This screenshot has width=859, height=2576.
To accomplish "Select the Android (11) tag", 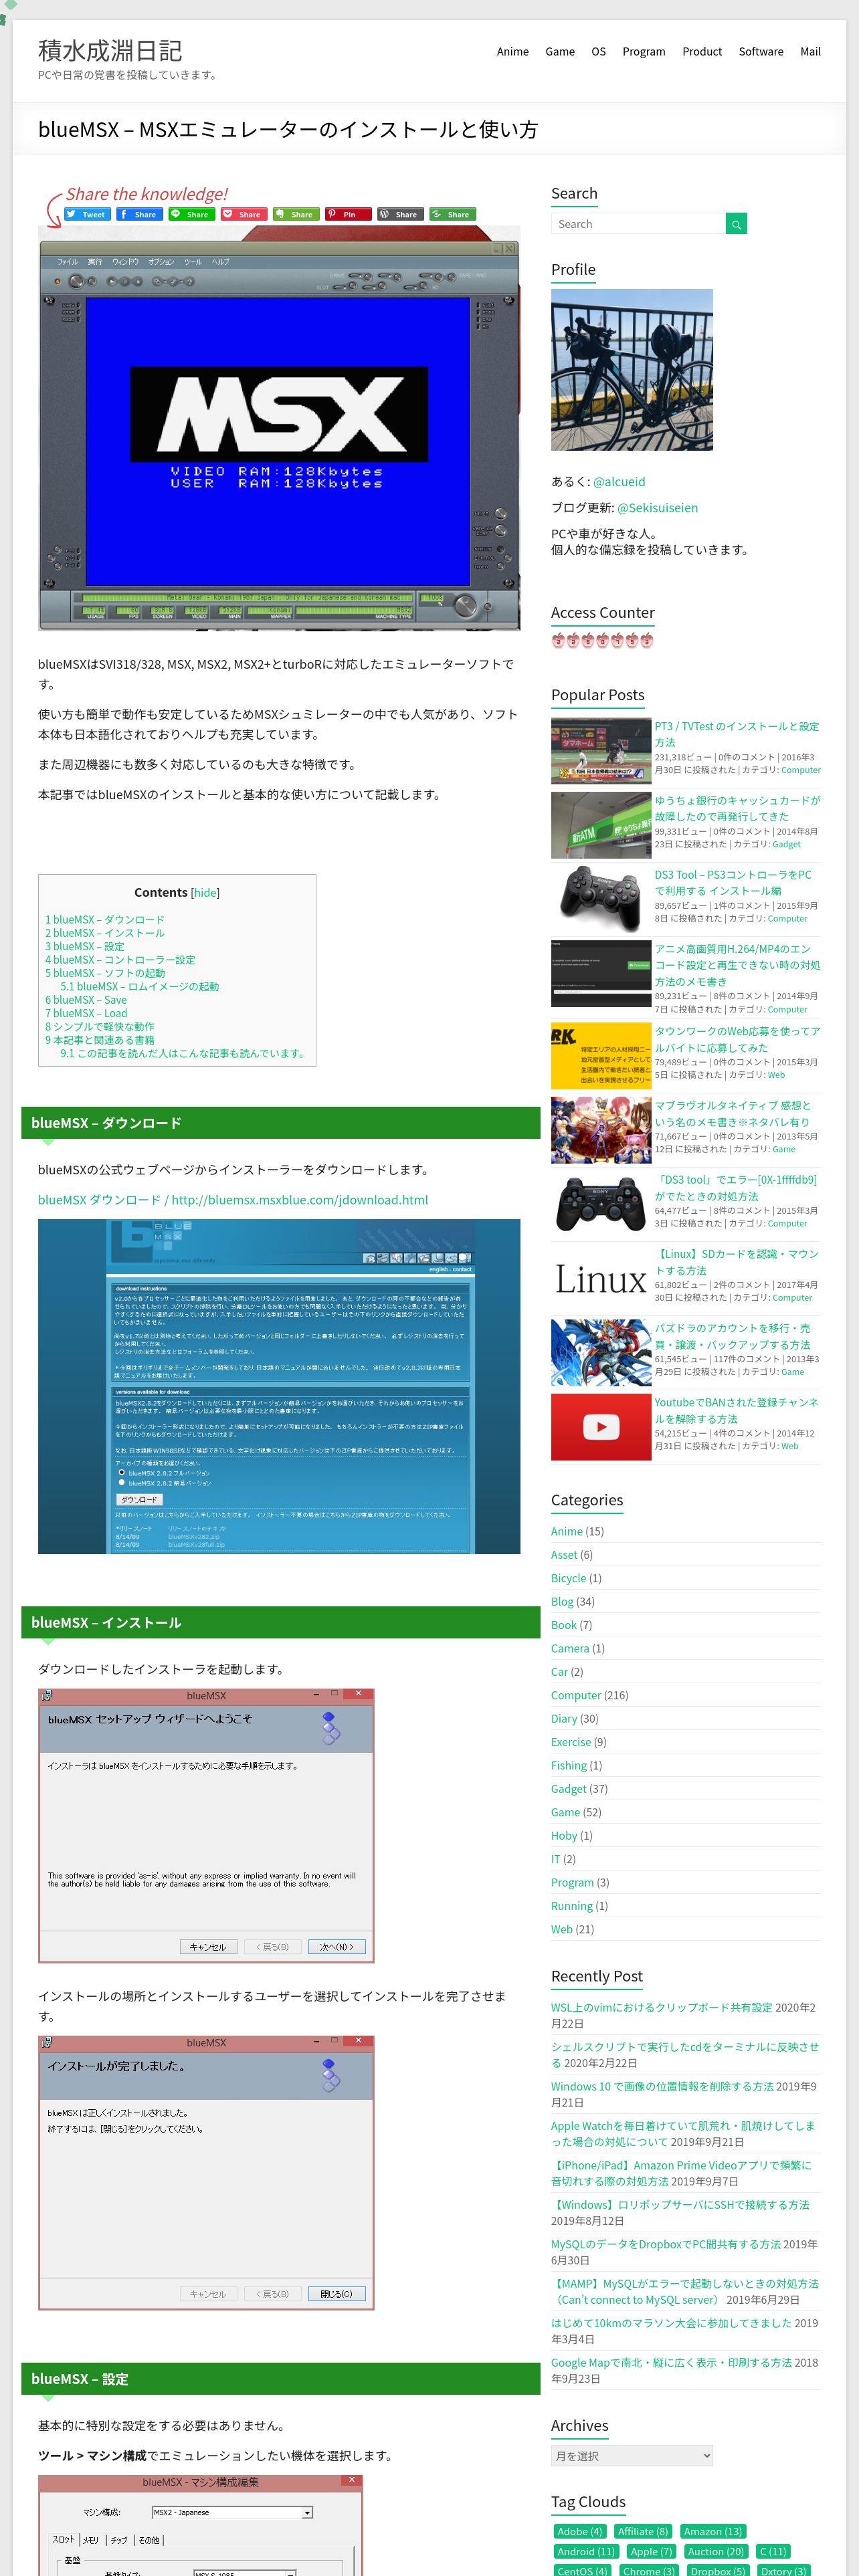I will coord(585,2552).
